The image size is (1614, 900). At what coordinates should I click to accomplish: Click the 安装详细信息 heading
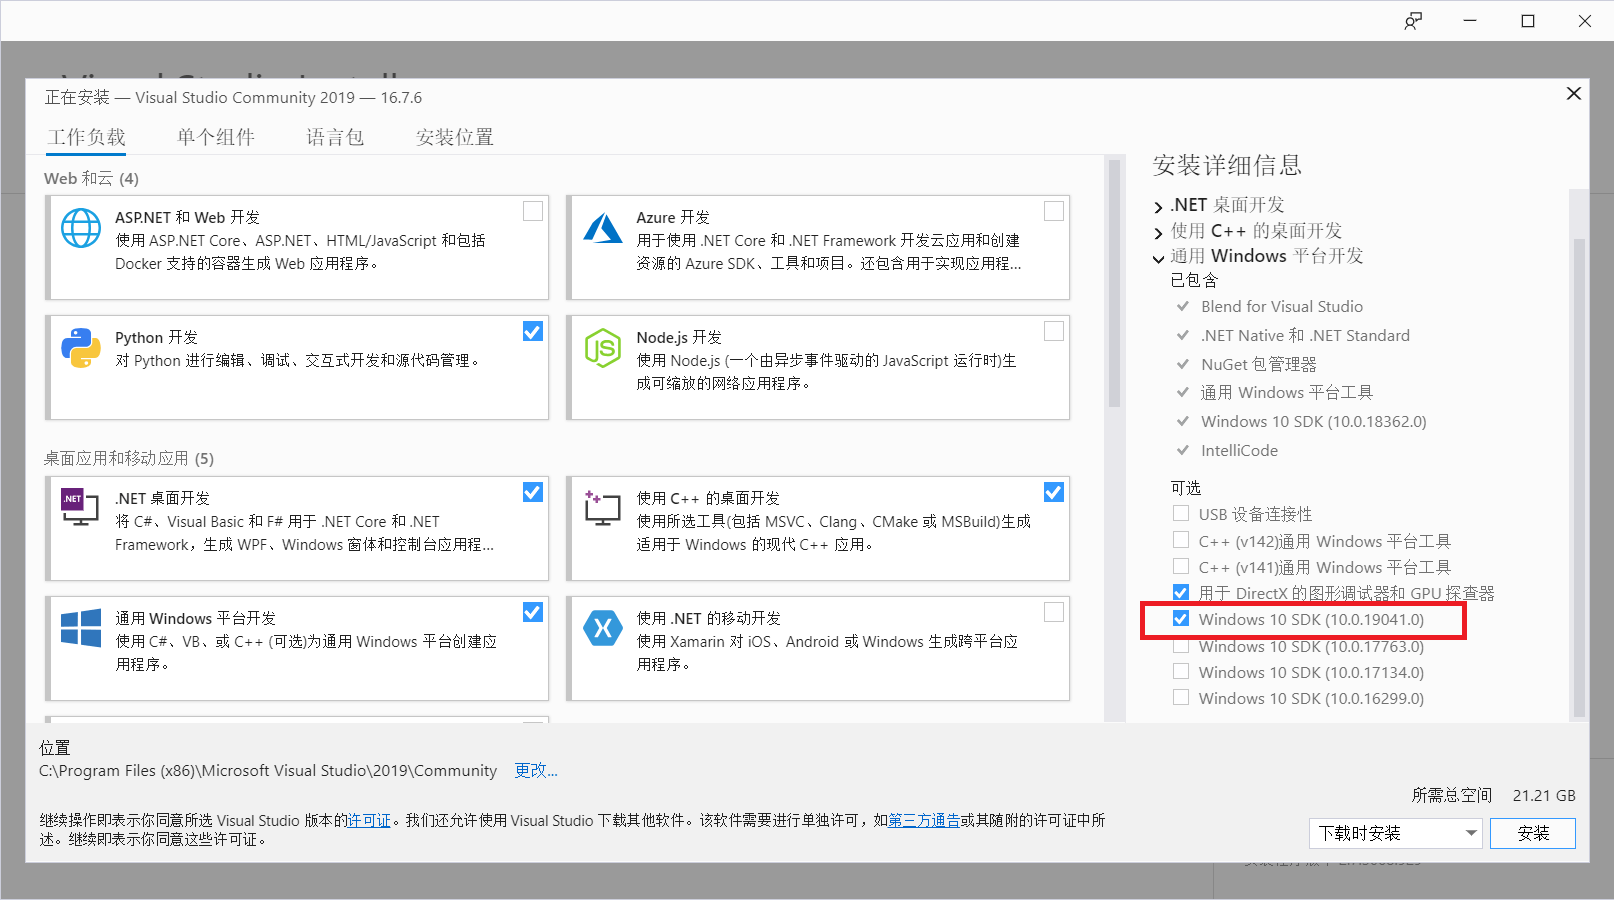pos(1227,165)
